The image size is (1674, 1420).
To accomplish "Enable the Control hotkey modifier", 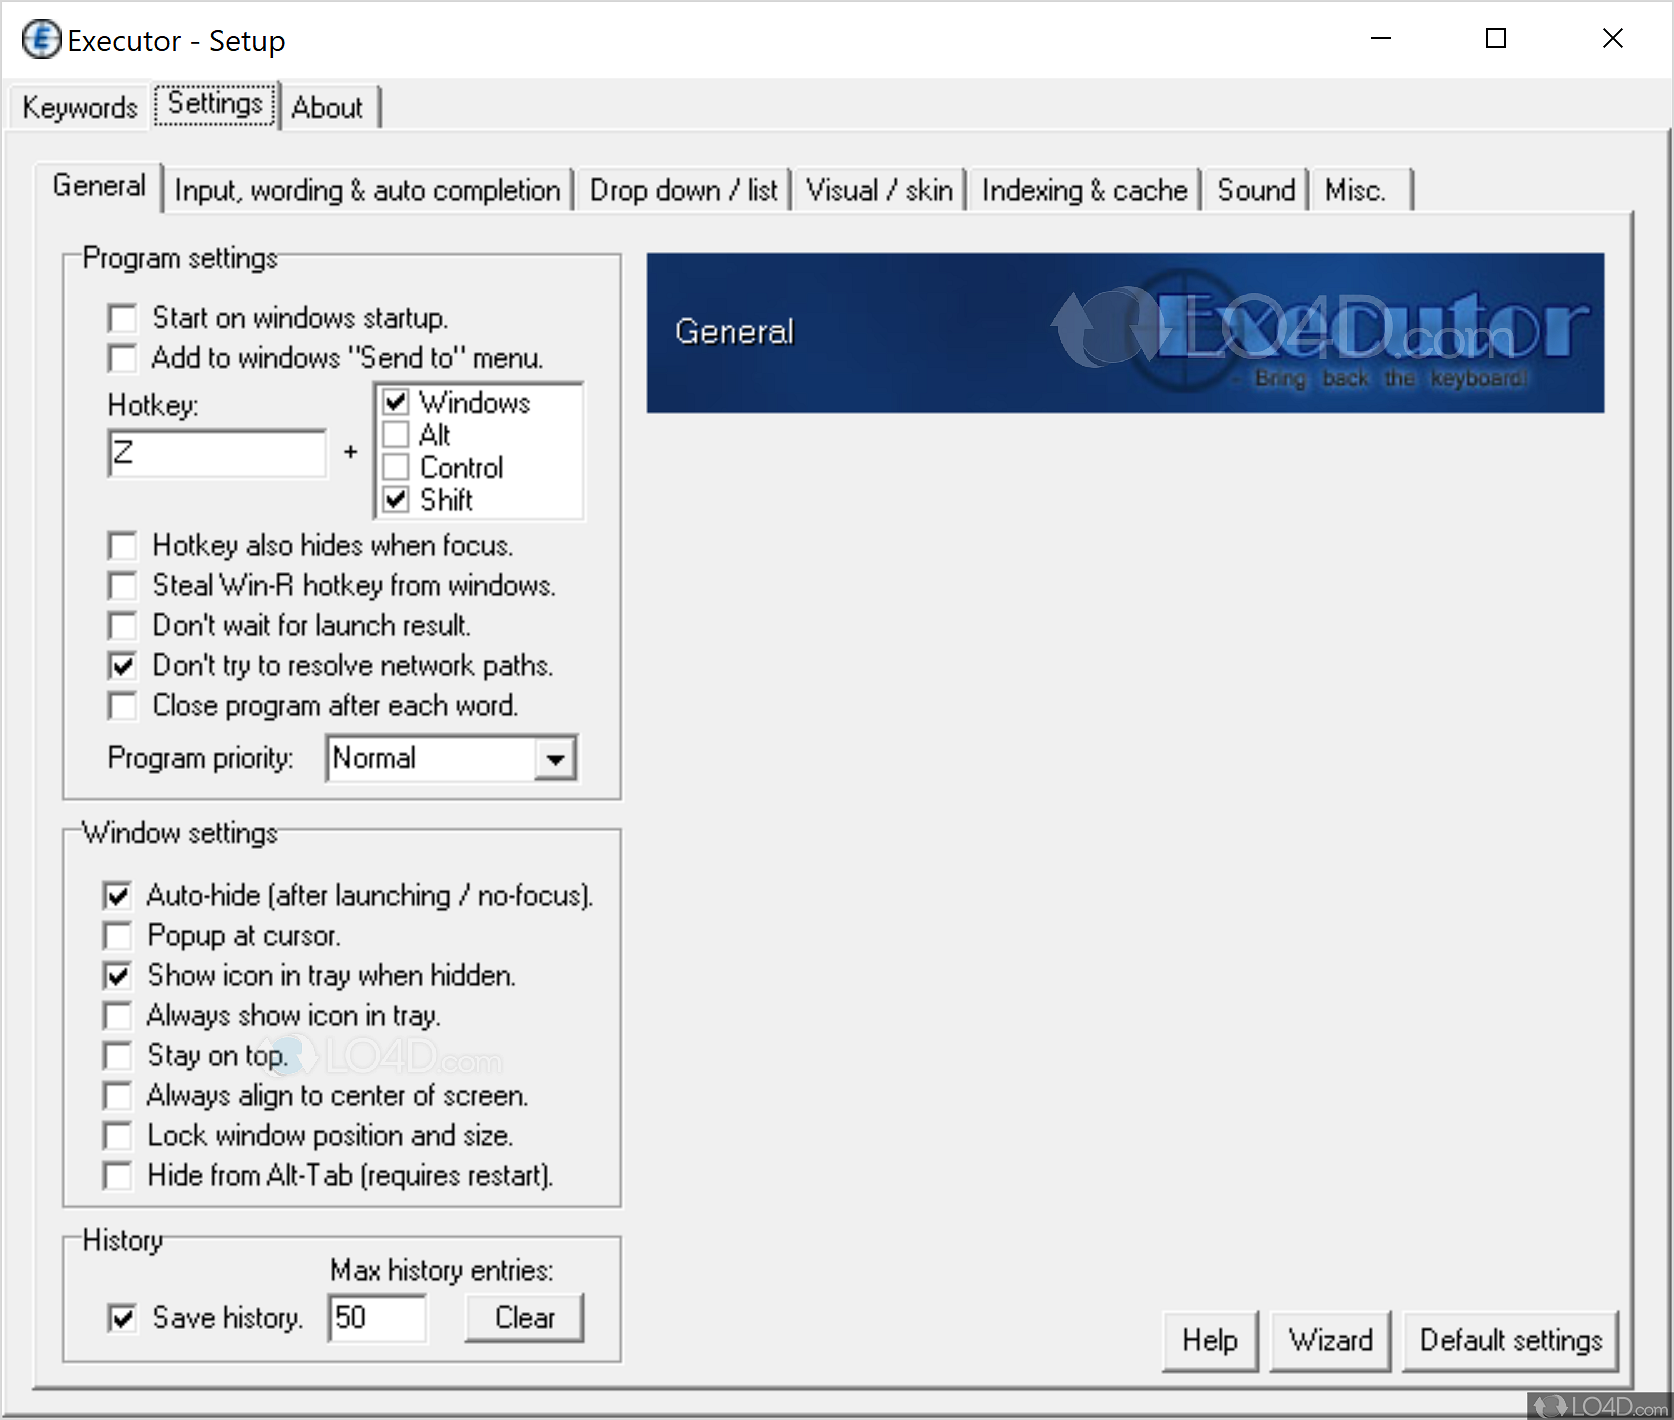I will tap(396, 467).
